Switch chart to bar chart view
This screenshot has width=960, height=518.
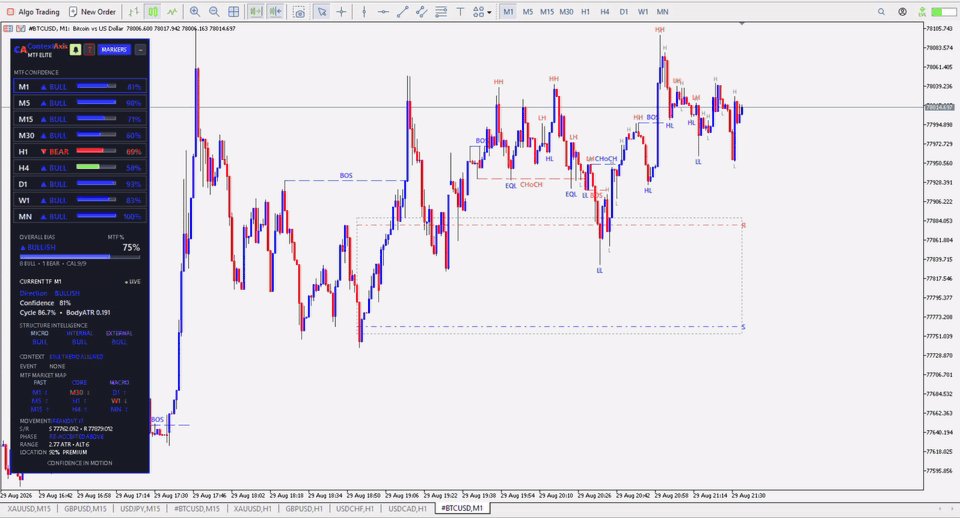pyautogui.click(x=133, y=12)
